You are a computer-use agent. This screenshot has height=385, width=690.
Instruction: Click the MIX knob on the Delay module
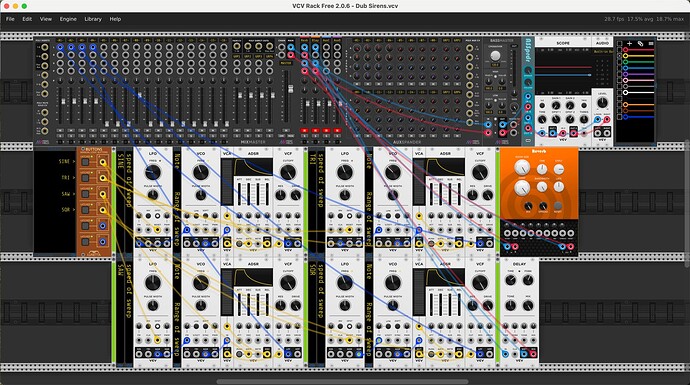528,305
